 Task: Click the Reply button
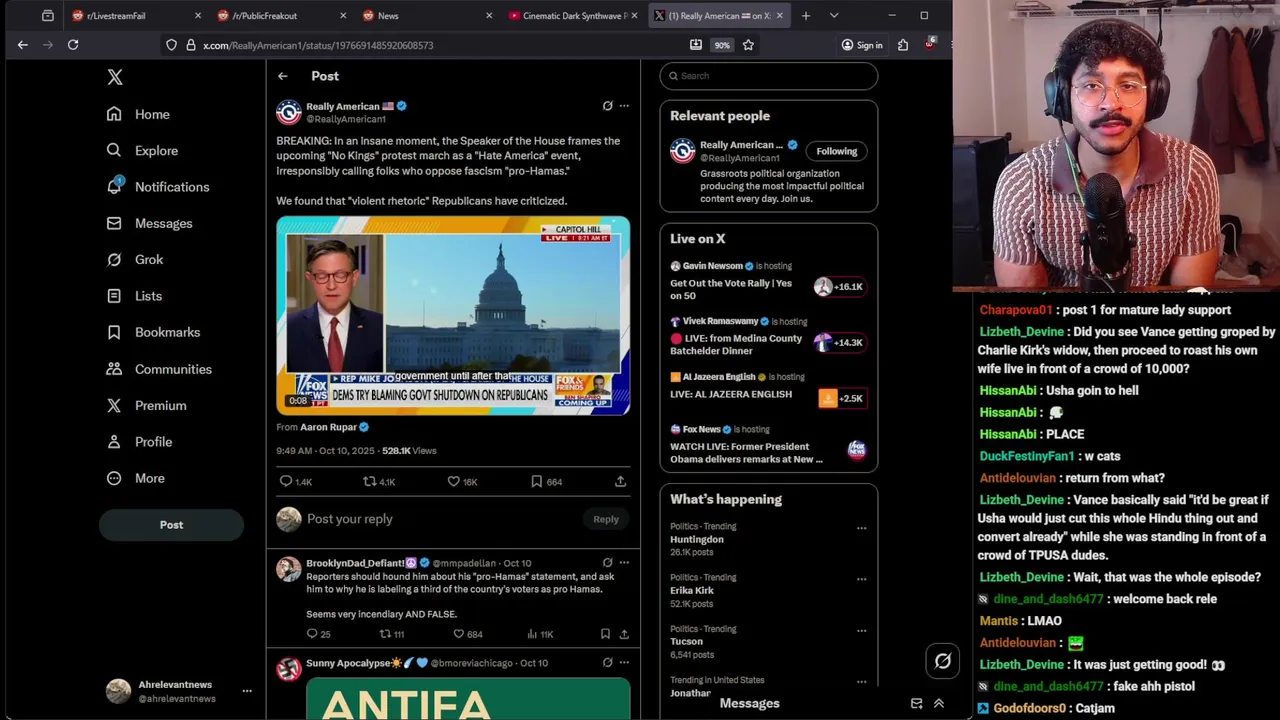(606, 519)
